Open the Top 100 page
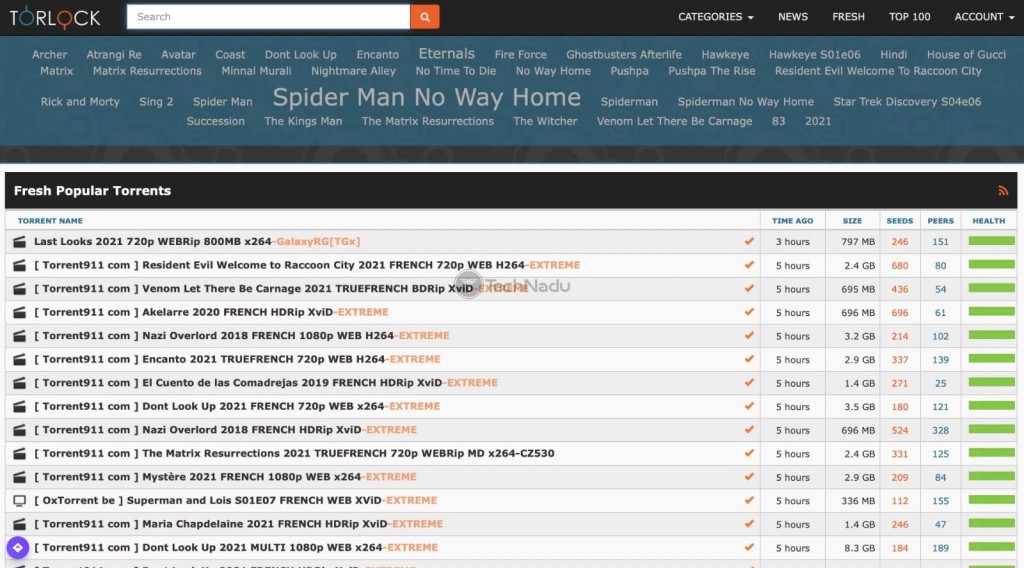 click(909, 17)
